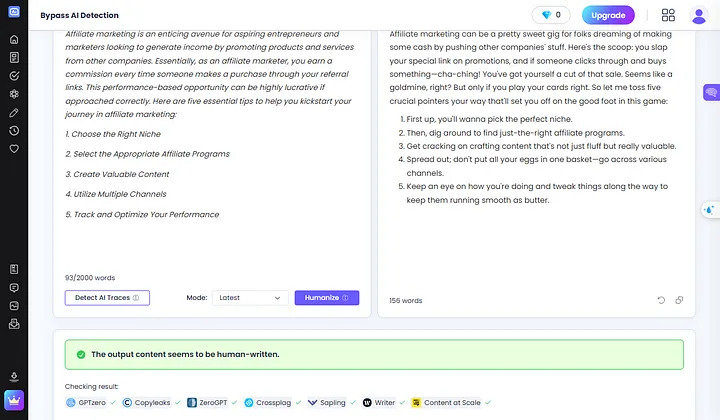Open favorites heart icon in sidebar
Image resolution: width=720 pixels, height=420 pixels.
14,148
